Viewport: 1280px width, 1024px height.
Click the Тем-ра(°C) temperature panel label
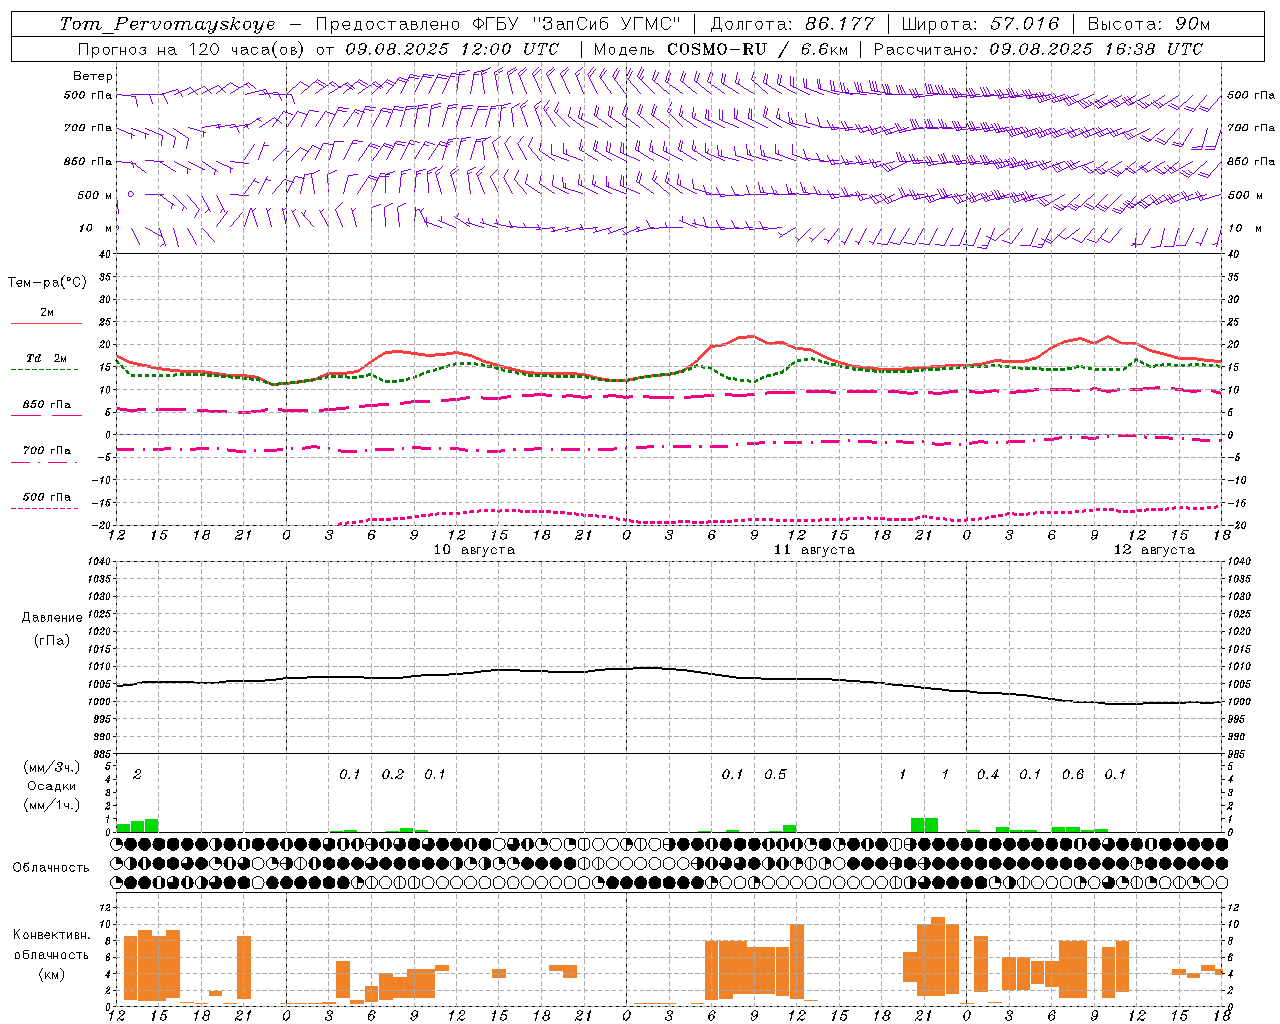(x=47, y=283)
